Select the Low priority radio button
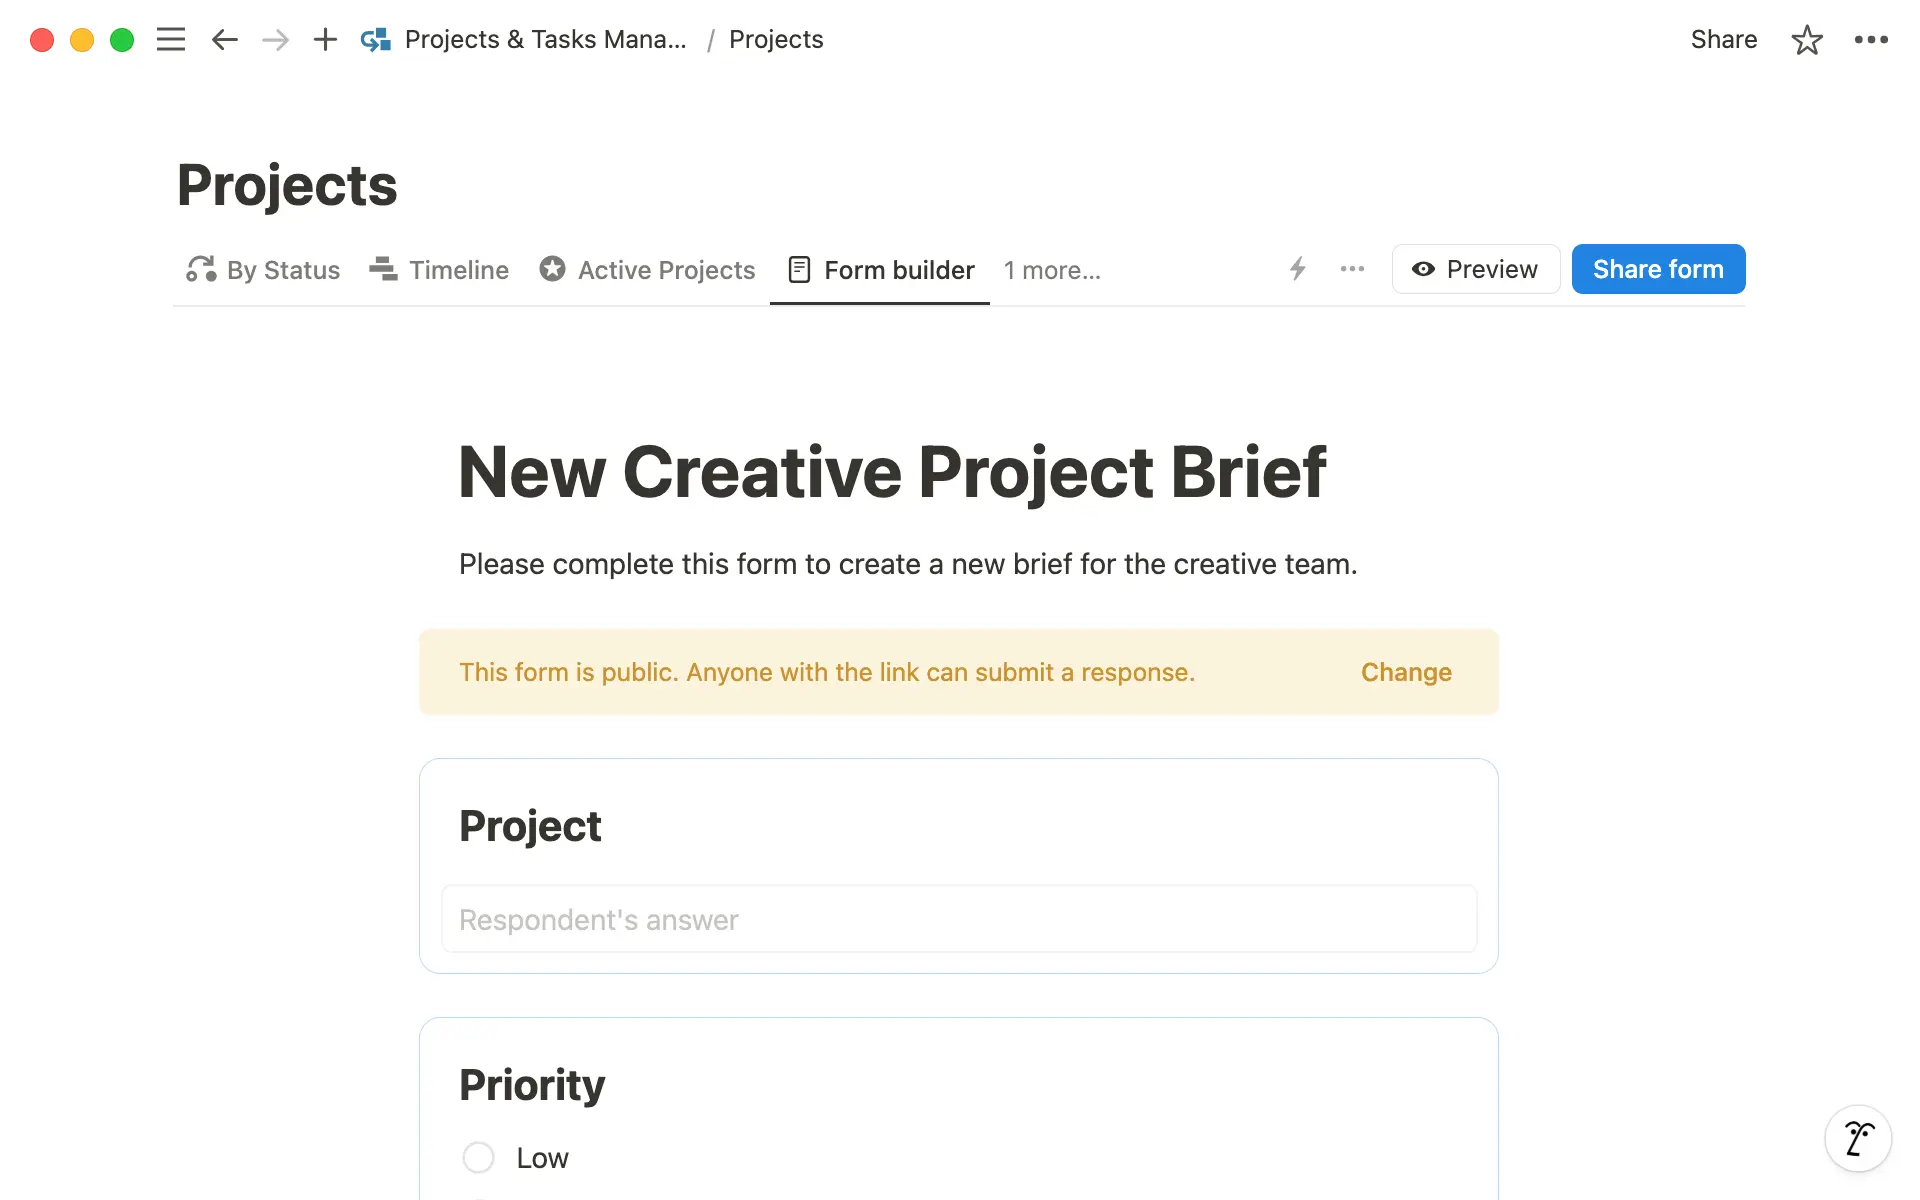1920x1200 pixels. [478, 1157]
